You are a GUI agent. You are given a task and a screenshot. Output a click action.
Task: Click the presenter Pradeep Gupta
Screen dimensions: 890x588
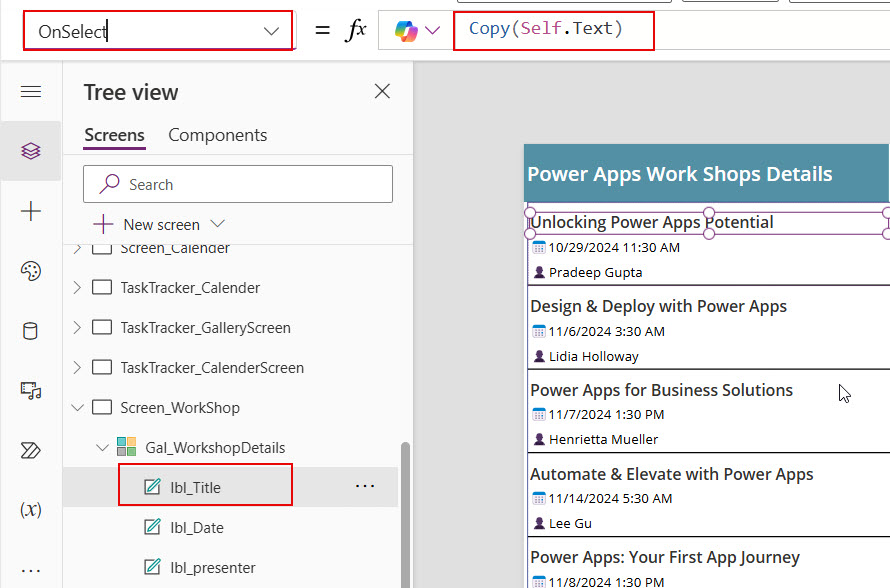click(x=595, y=272)
